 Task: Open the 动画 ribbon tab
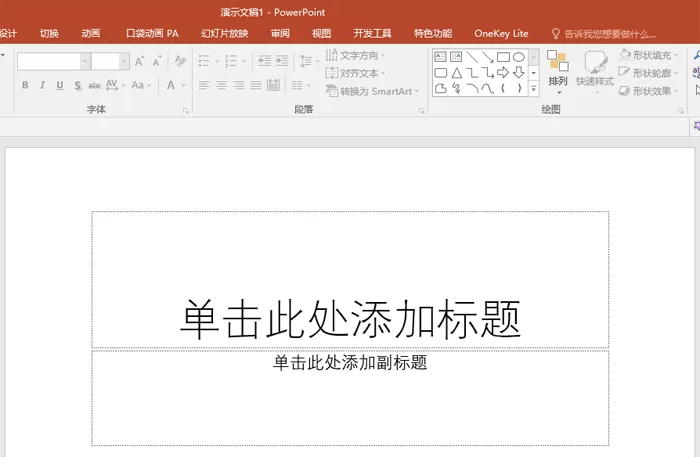click(x=91, y=33)
